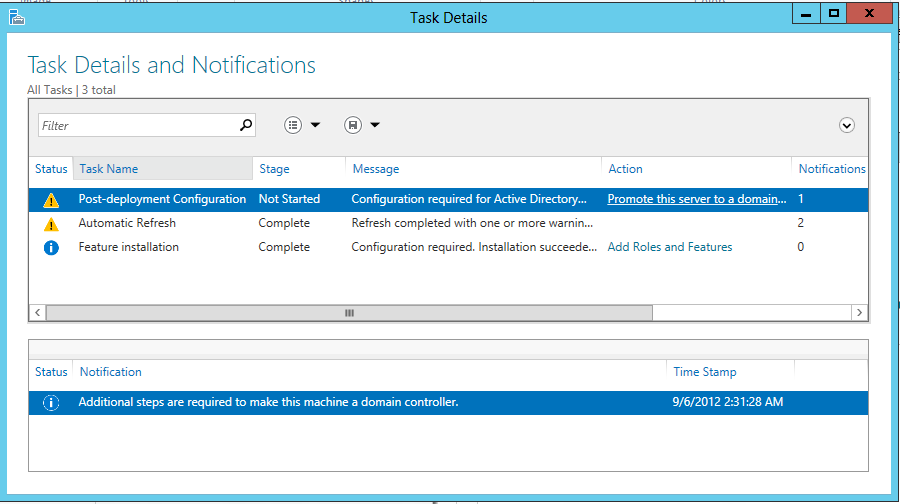Select the 'Additional steps are required' notification
Screen dimensions: 900x504
pos(448,402)
